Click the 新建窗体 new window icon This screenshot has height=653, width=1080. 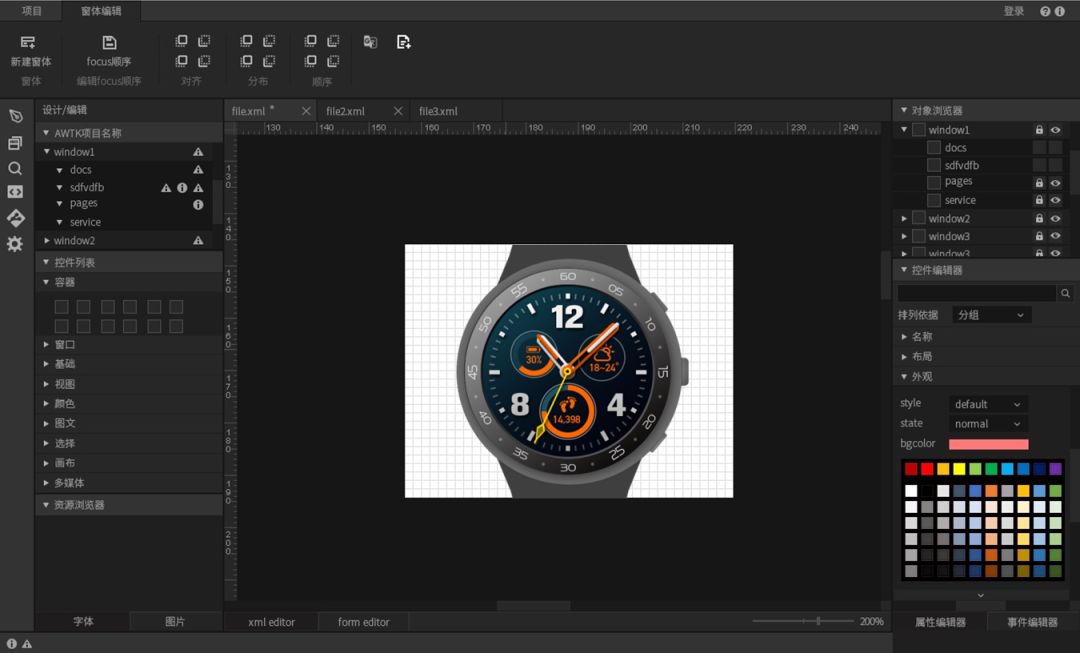point(28,43)
